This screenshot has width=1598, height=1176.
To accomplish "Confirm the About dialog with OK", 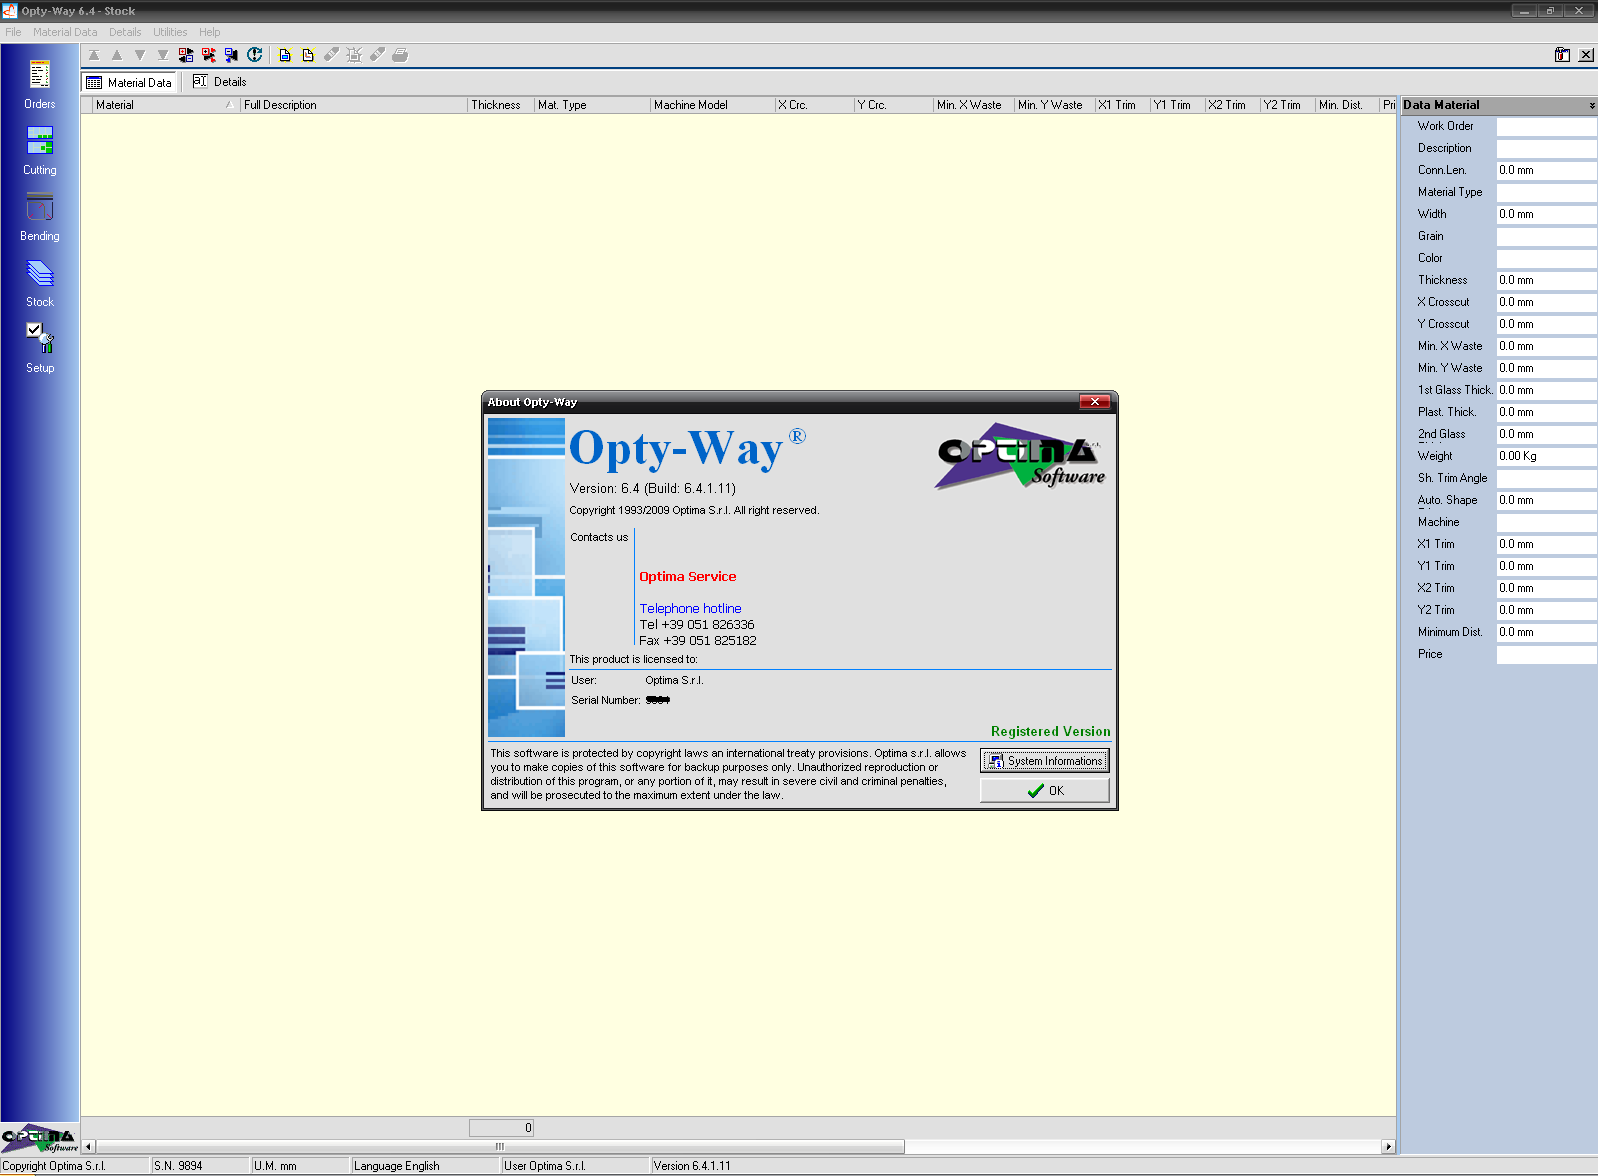I will [x=1044, y=790].
